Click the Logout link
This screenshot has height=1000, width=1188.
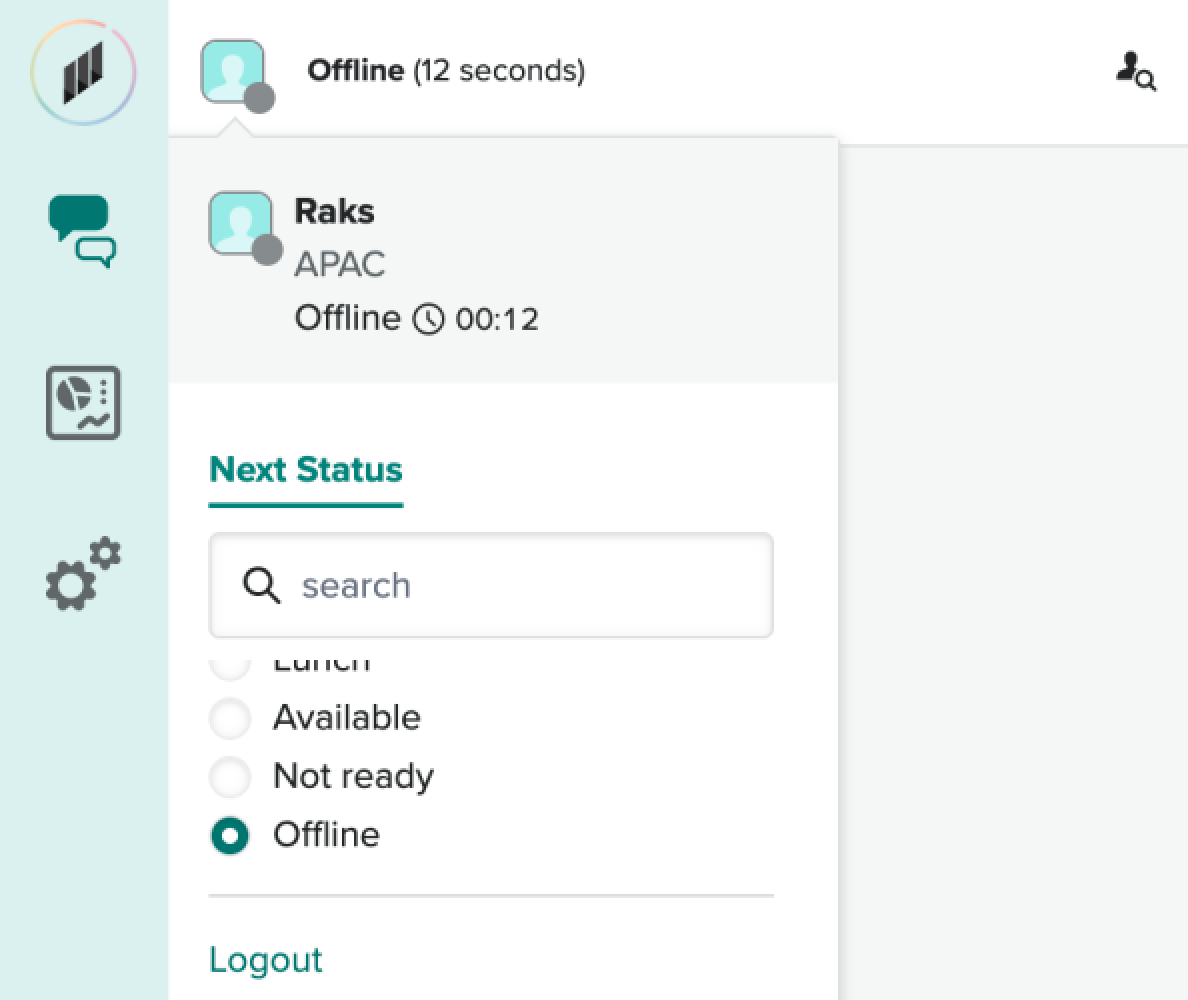click(266, 960)
